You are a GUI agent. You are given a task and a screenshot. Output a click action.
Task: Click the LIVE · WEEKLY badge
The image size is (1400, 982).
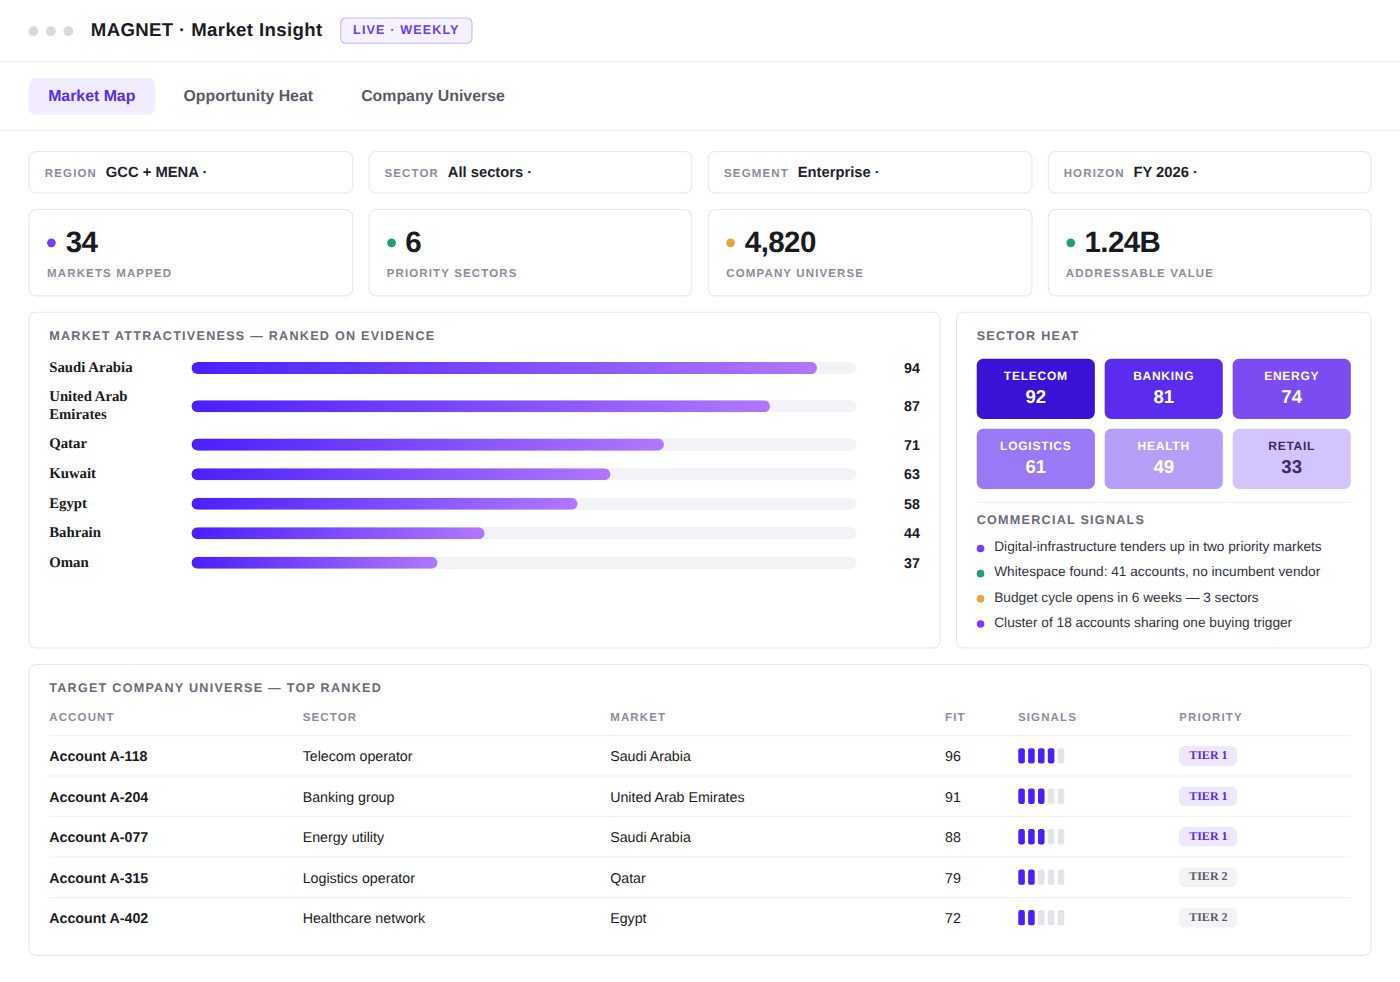click(406, 30)
